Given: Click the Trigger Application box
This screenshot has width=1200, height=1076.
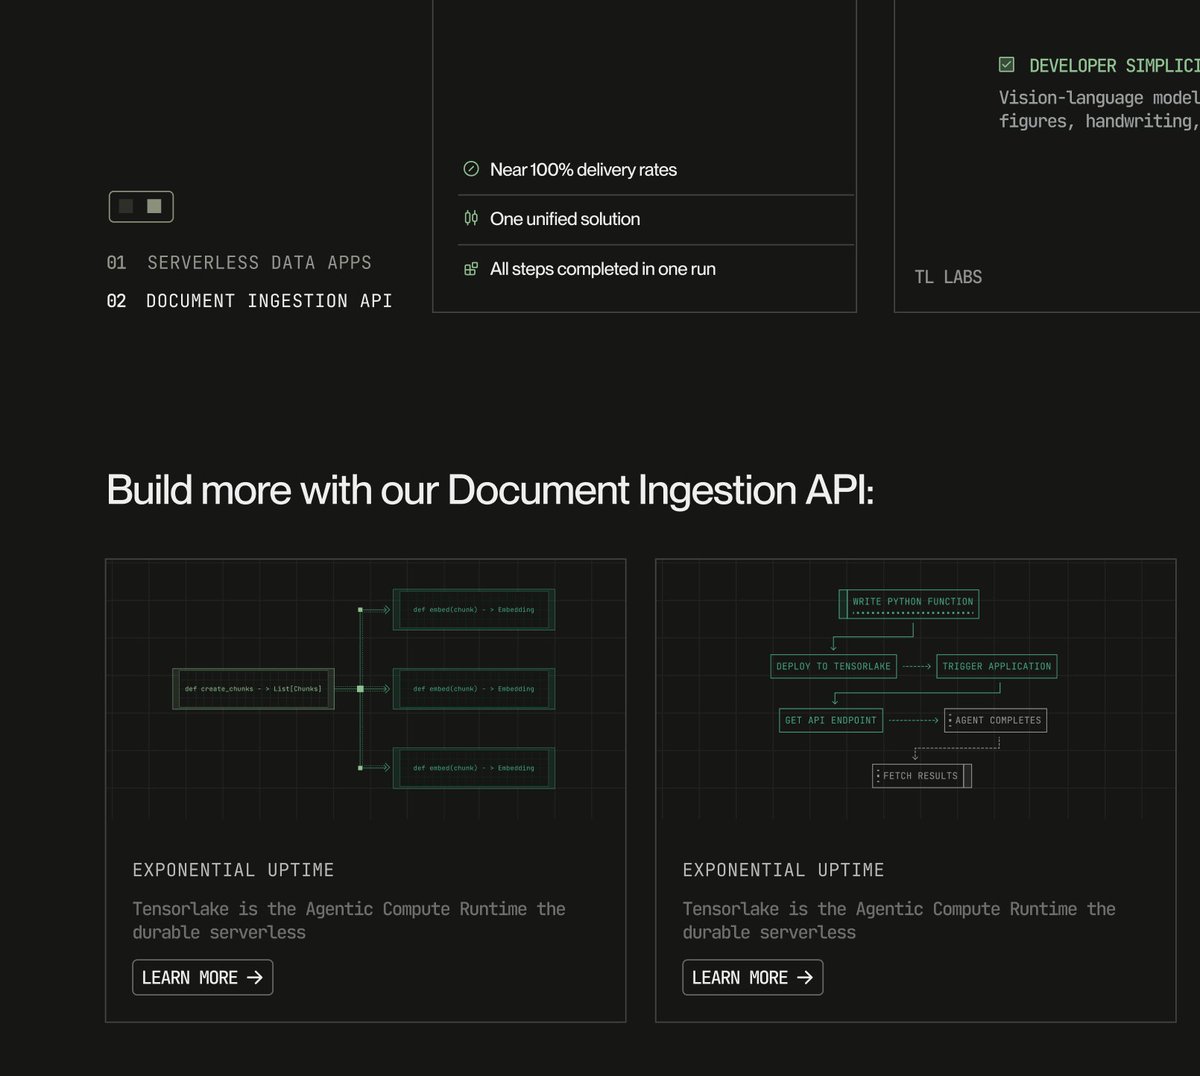Looking at the screenshot, I should [997, 666].
